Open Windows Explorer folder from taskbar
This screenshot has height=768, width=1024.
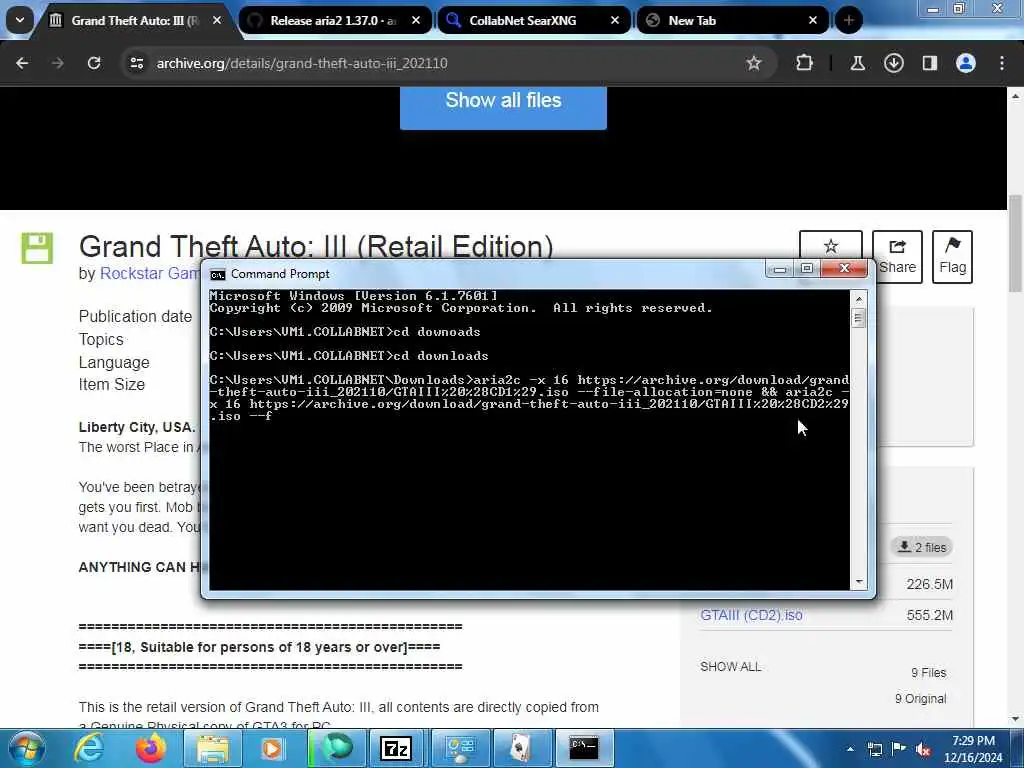pos(213,748)
